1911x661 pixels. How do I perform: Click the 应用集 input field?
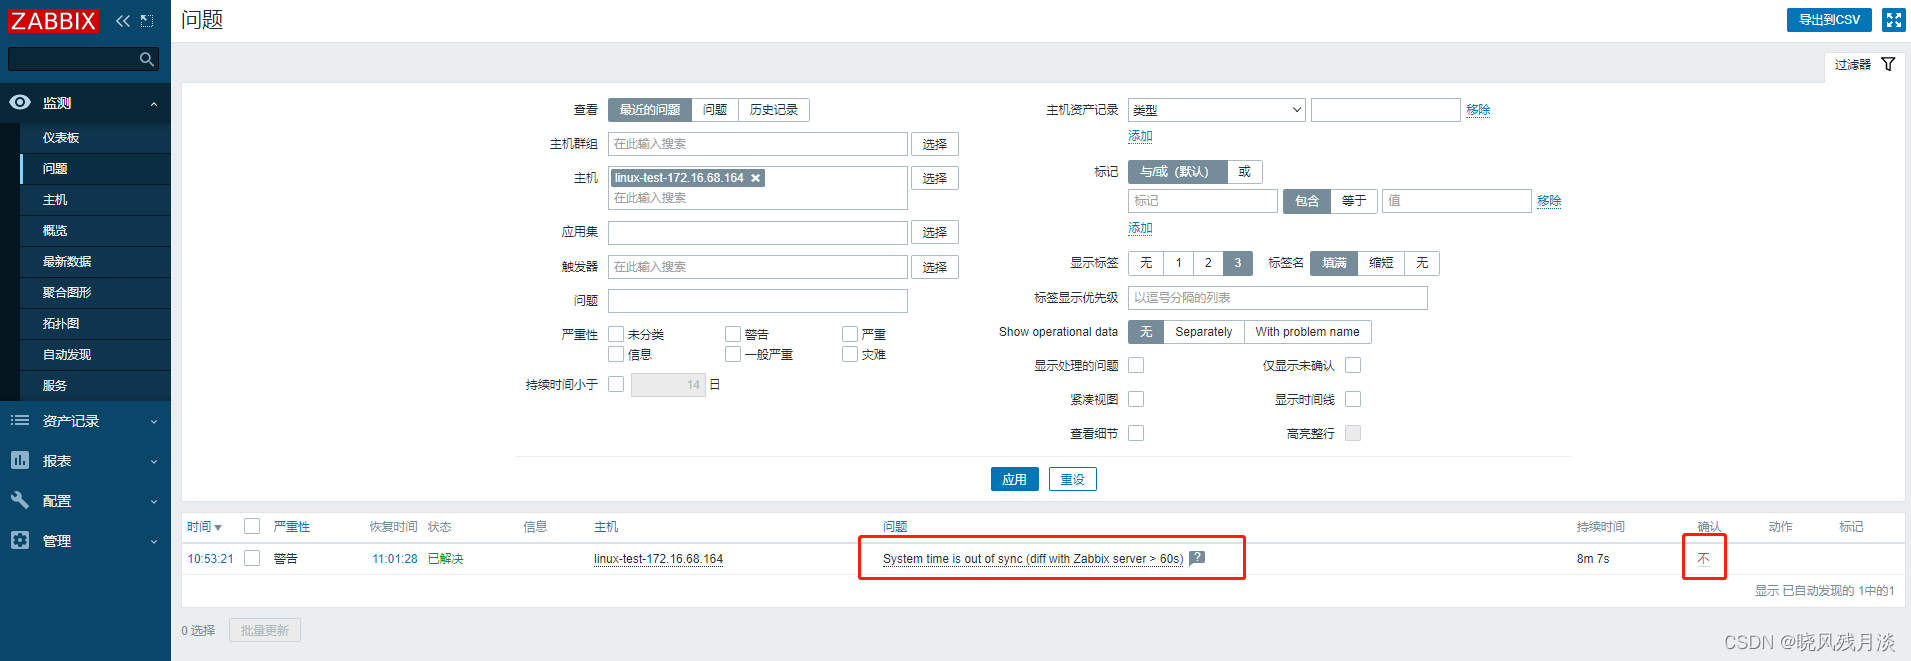click(758, 233)
